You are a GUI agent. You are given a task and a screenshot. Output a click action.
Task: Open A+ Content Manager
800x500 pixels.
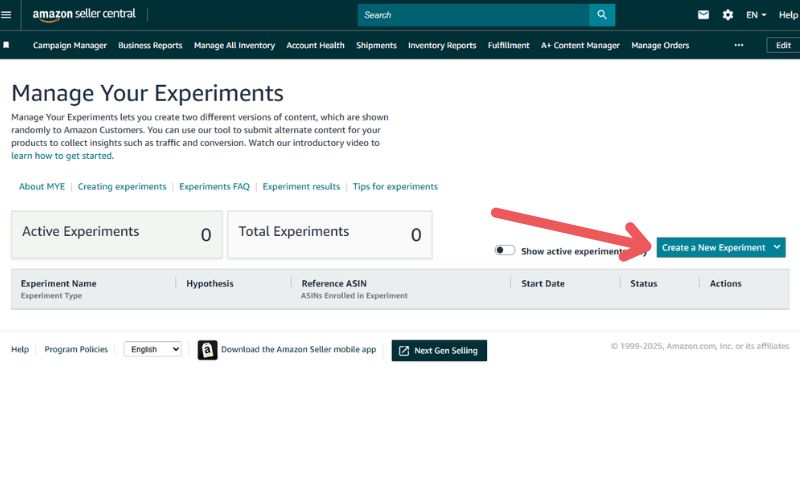click(580, 45)
